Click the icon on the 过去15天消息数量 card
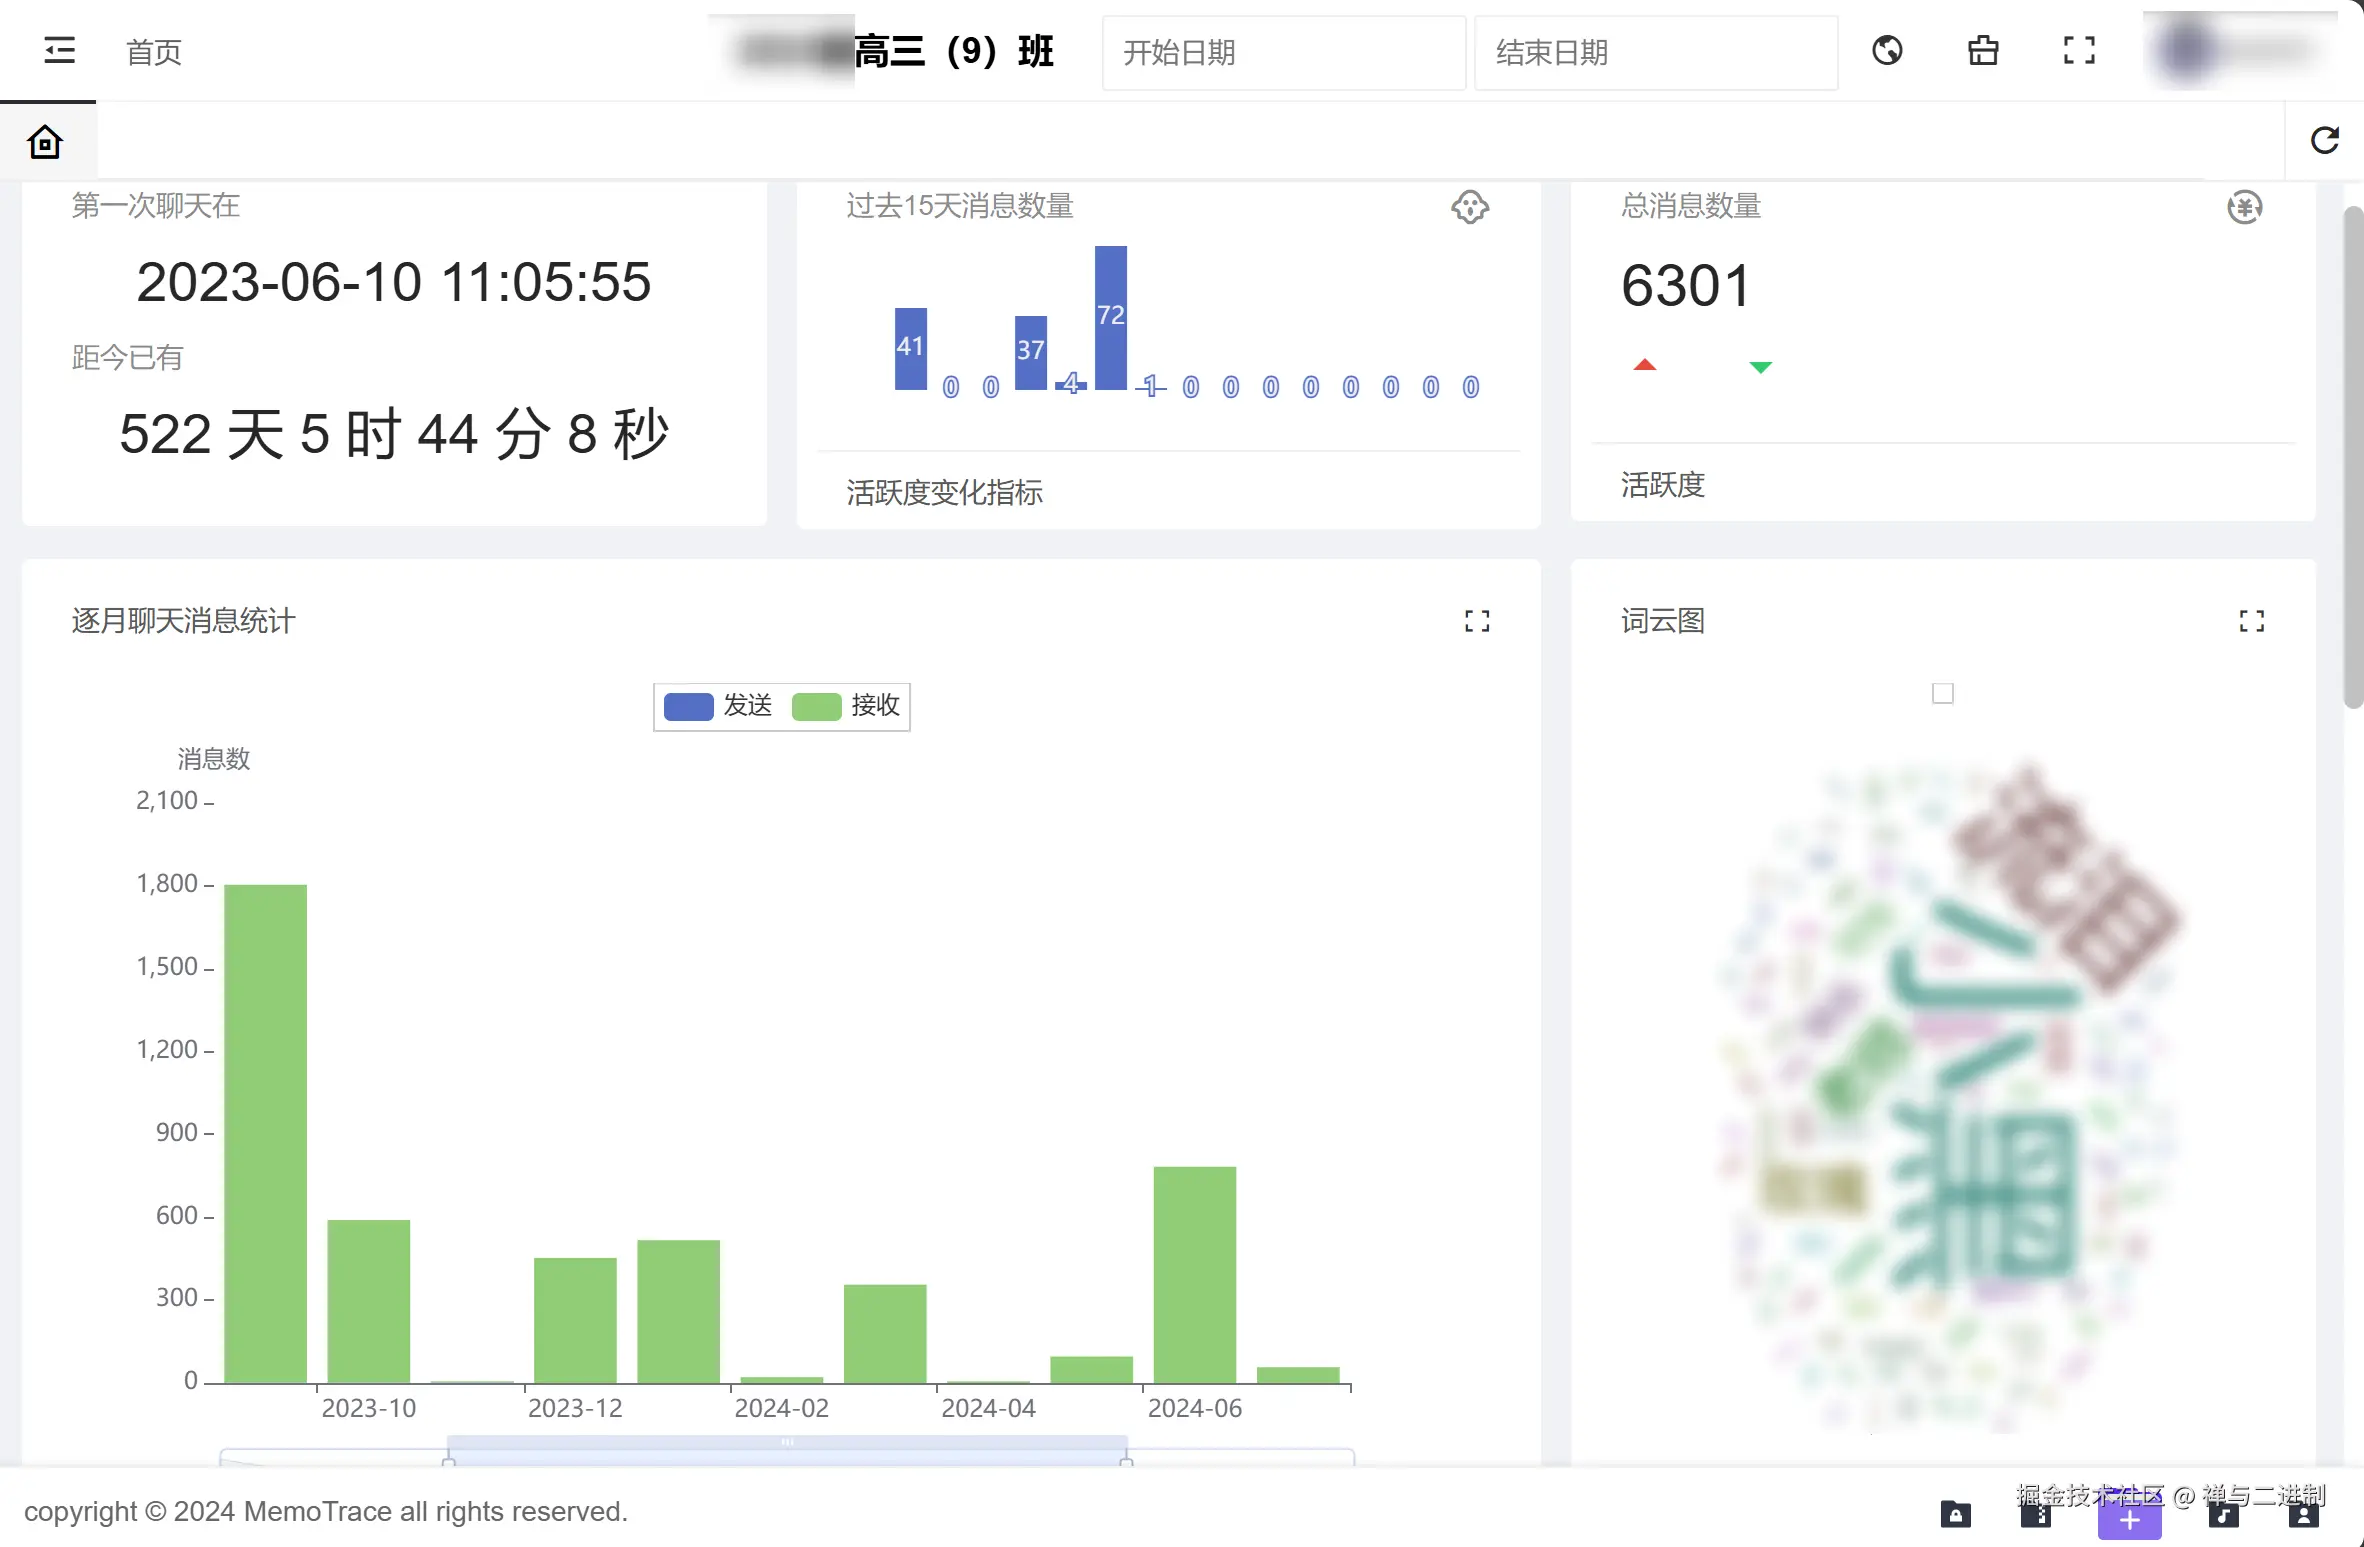Image resolution: width=2364 pixels, height=1547 pixels. [x=1470, y=207]
